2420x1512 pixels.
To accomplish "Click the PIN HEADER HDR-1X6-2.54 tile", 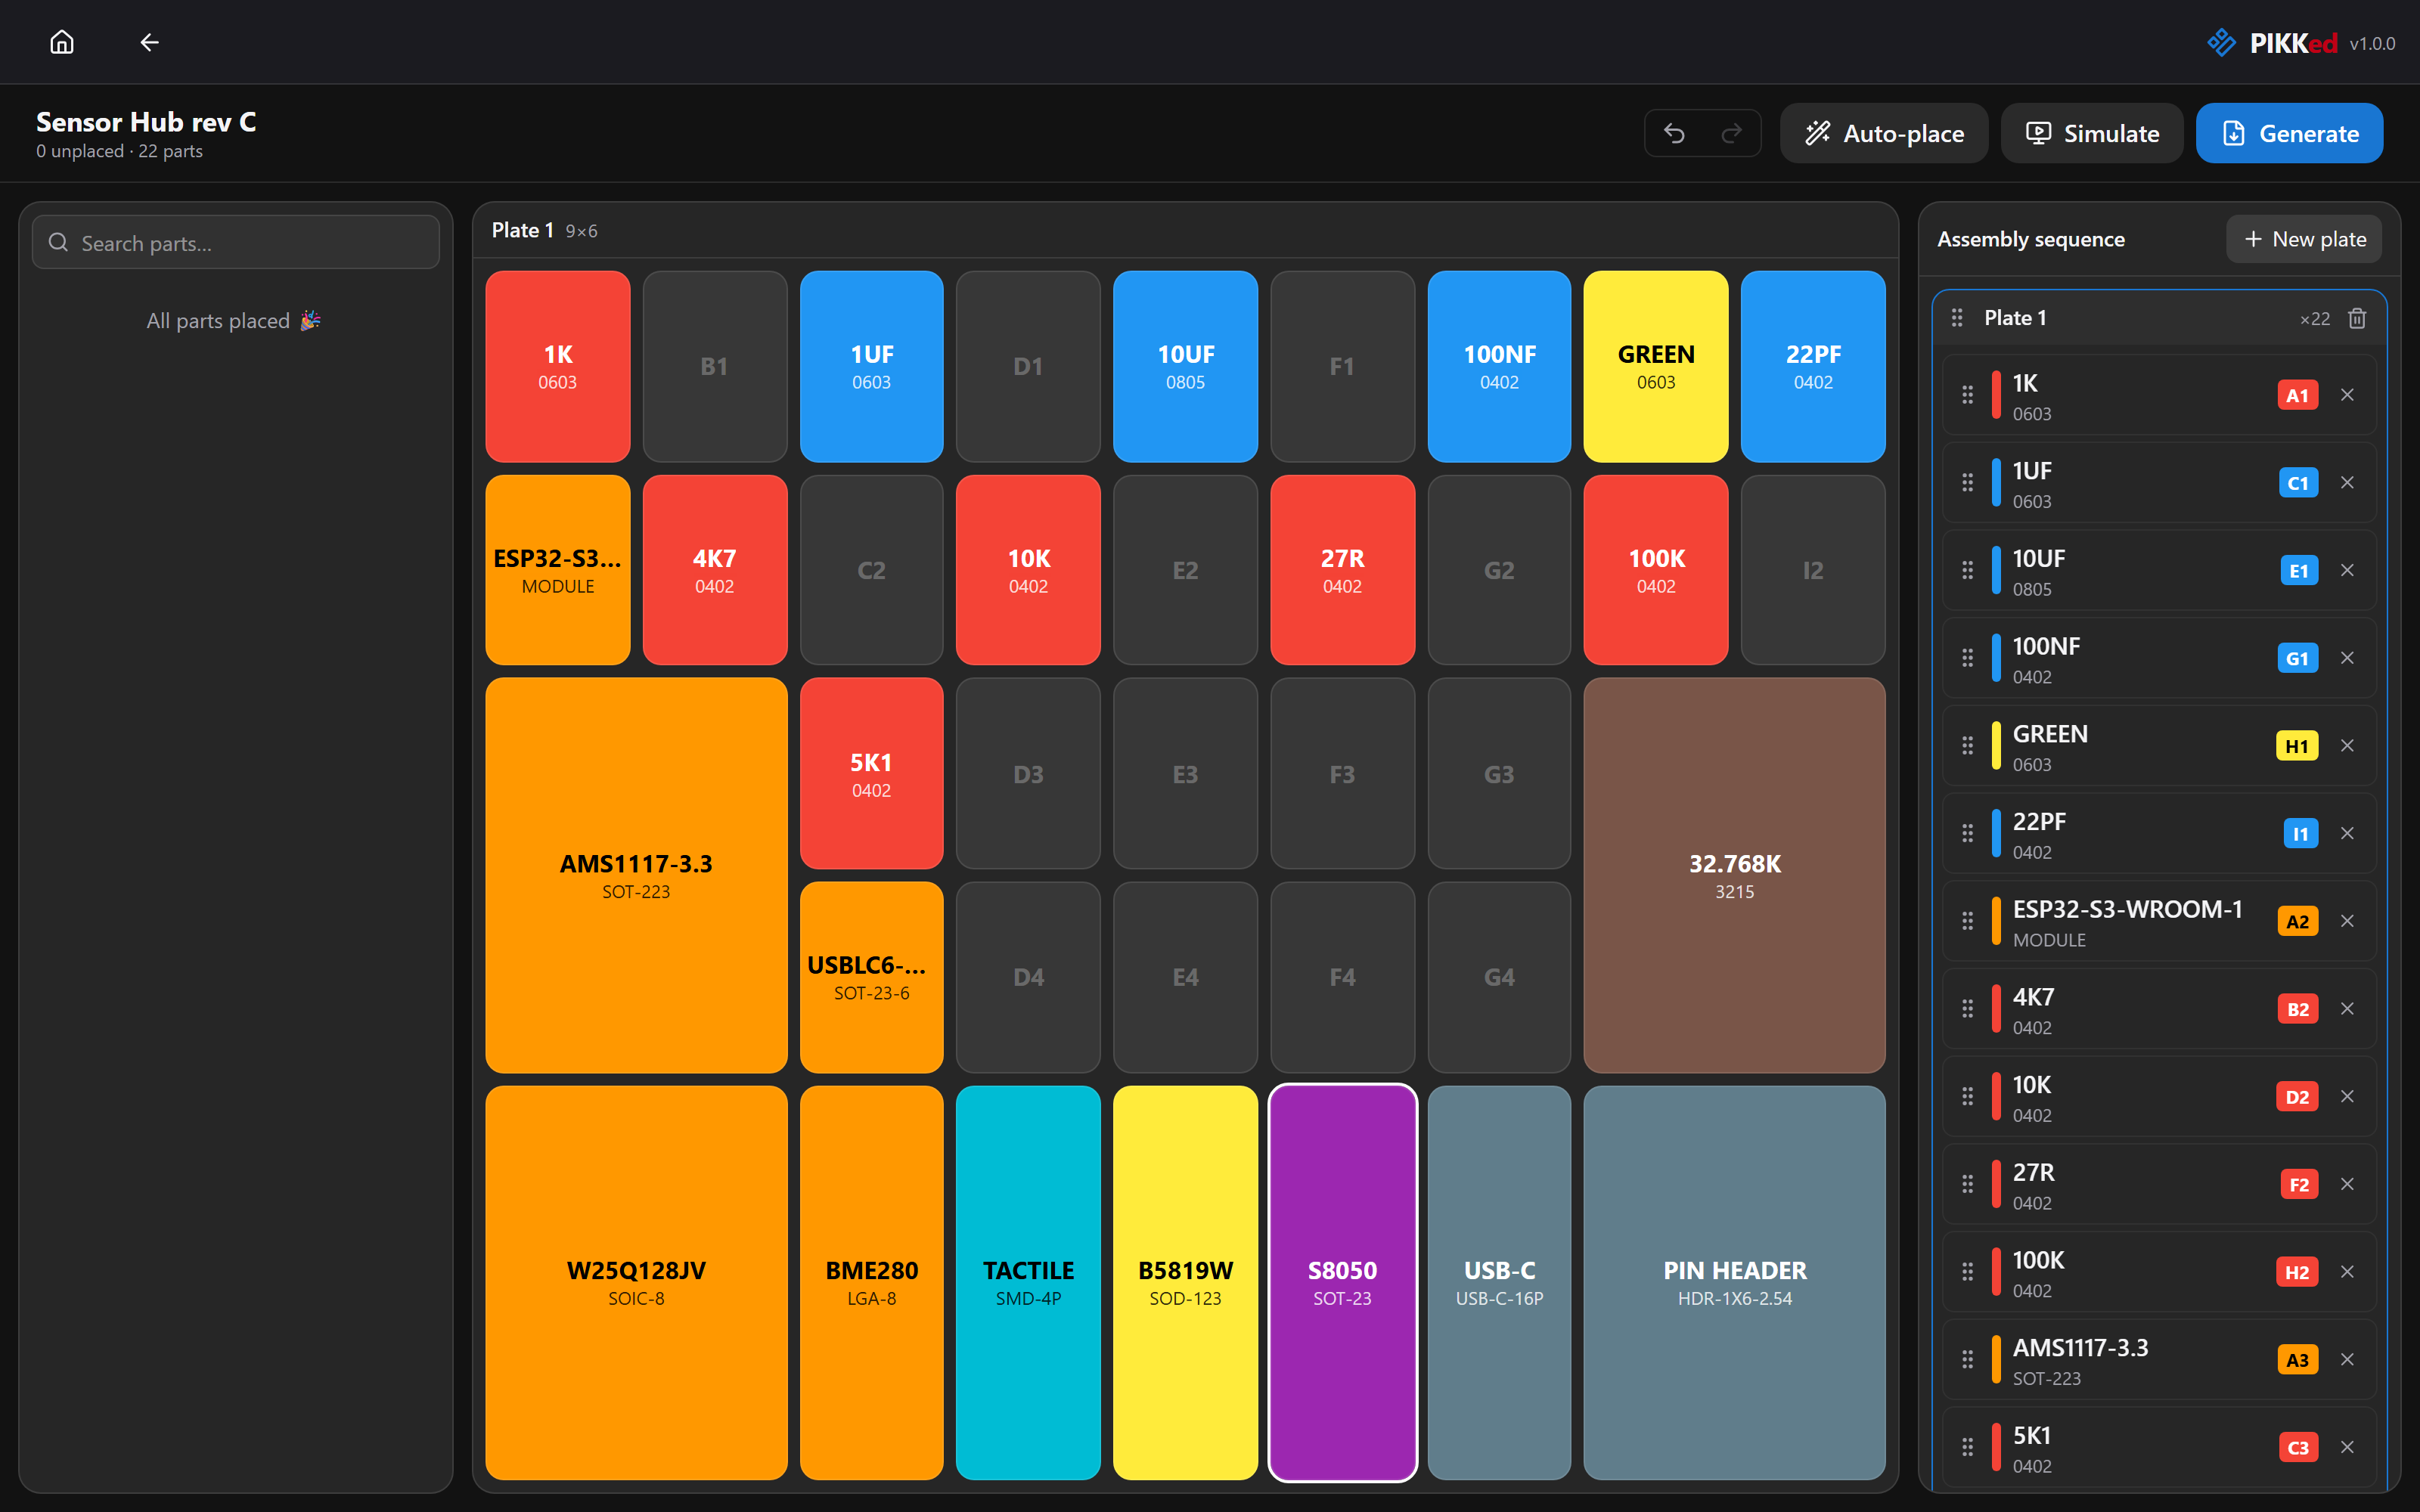I will coord(1735,1283).
